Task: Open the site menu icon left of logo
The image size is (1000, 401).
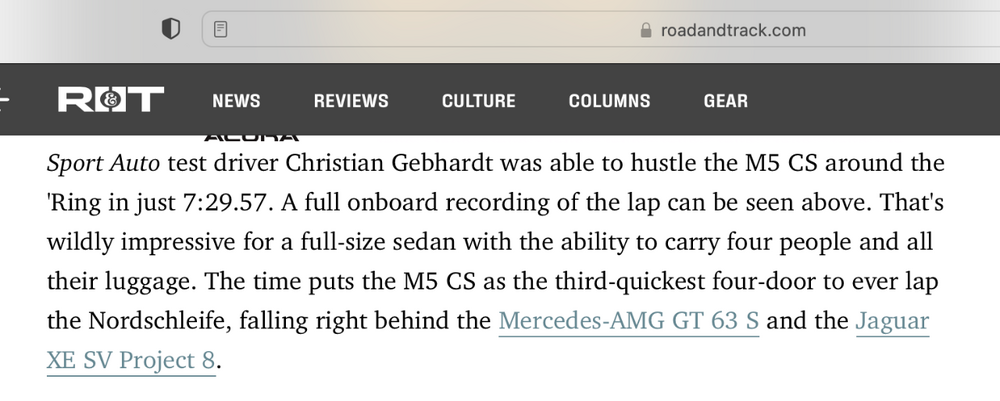Action: click(4, 100)
